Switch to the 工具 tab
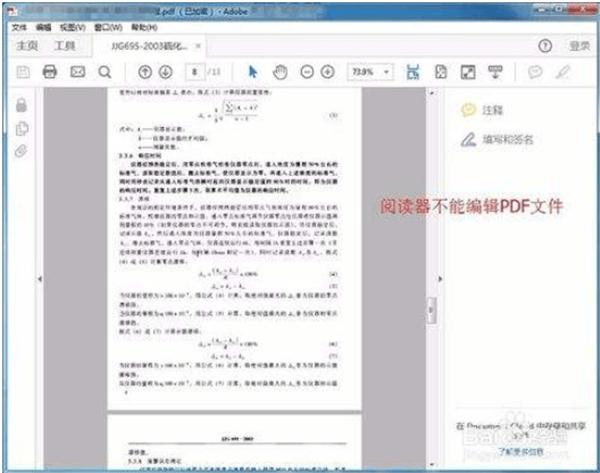 (x=65, y=46)
